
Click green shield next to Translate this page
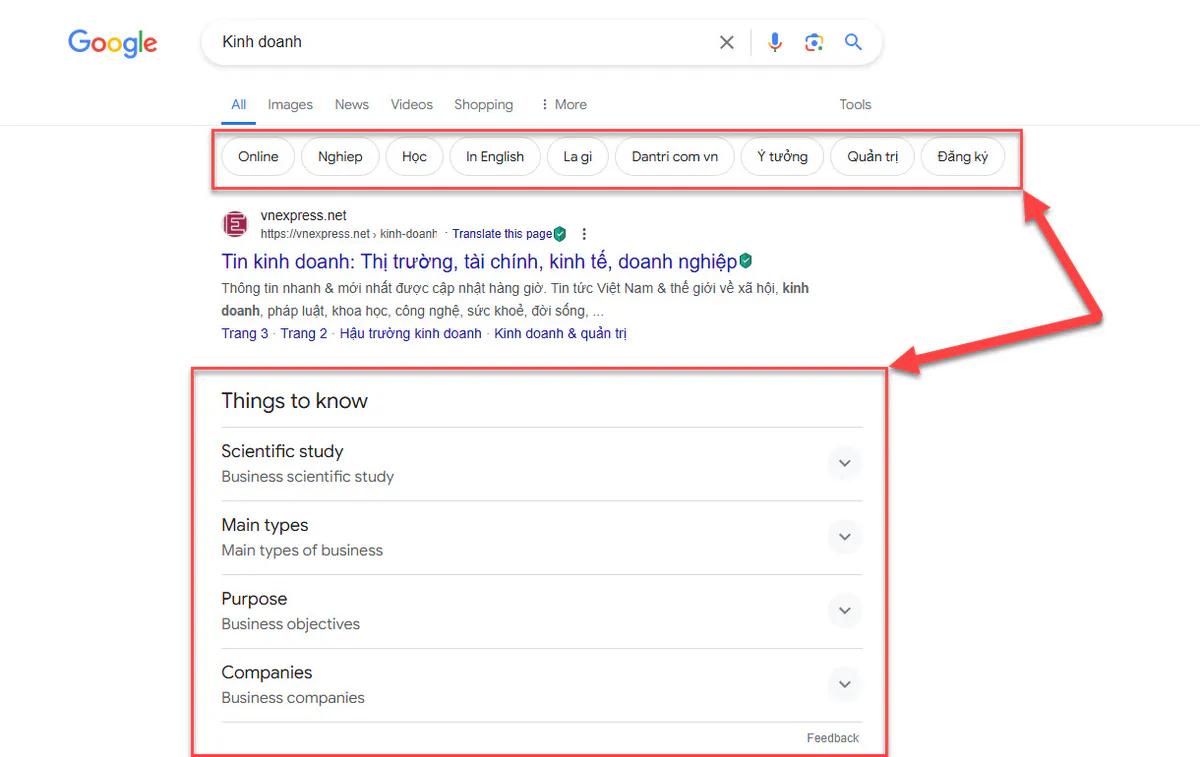[x=560, y=234]
